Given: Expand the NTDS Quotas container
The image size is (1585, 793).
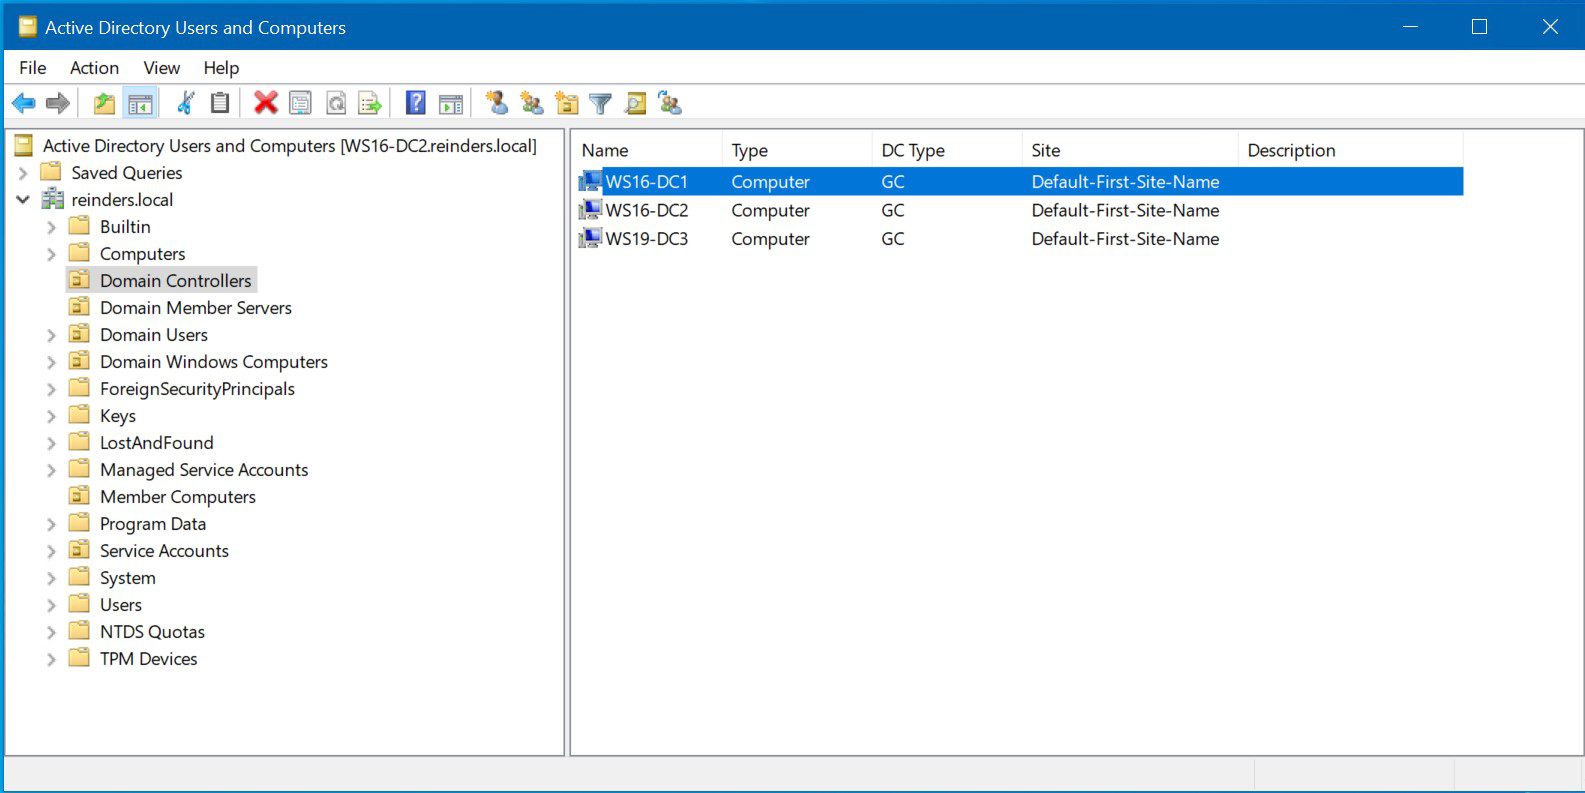Looking at the screenshot, I should (x=51, y=632).
